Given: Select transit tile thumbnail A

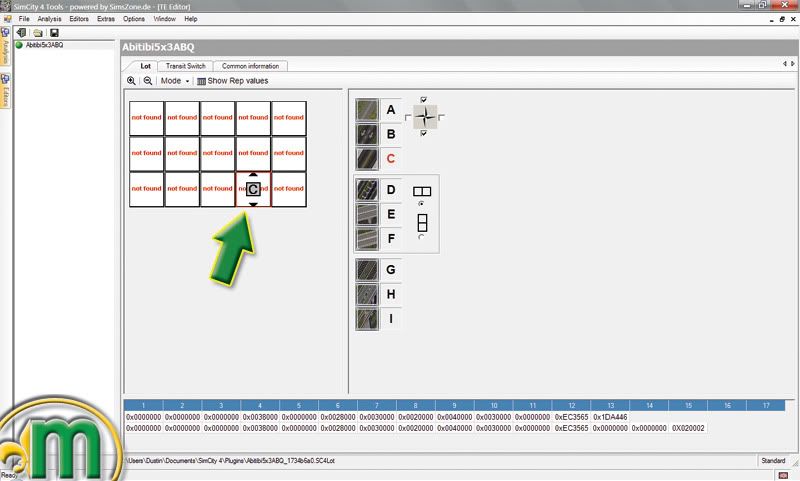Looking at the screenshot, I should point(367,109).
